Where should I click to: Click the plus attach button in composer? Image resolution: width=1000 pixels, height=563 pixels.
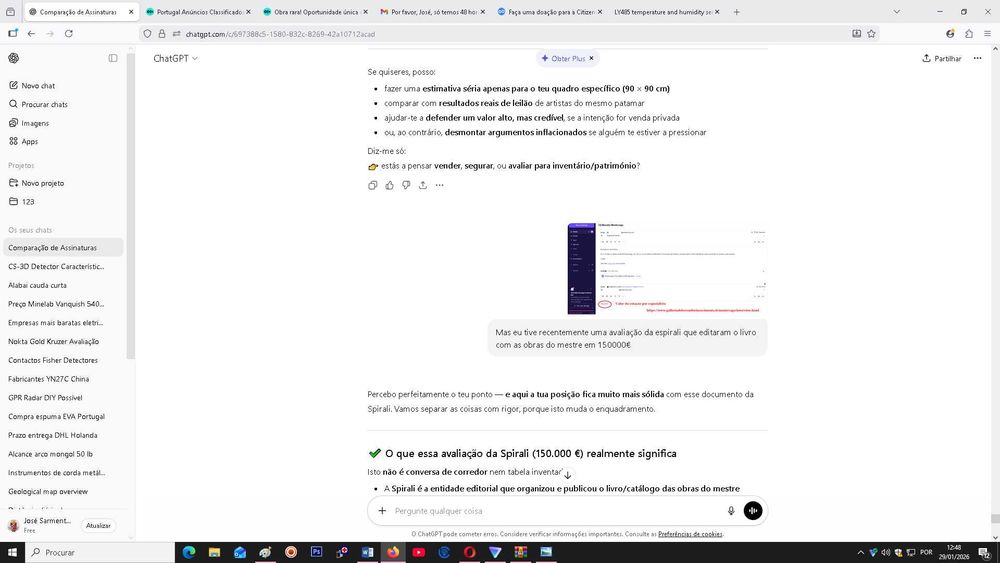click(x=382, y=511)
